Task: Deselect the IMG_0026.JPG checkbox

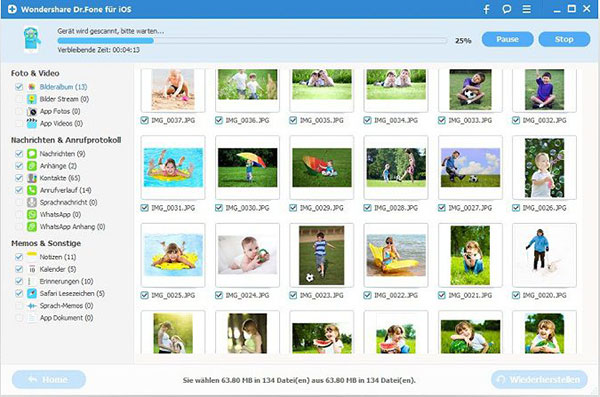Action: coord(516,208)
